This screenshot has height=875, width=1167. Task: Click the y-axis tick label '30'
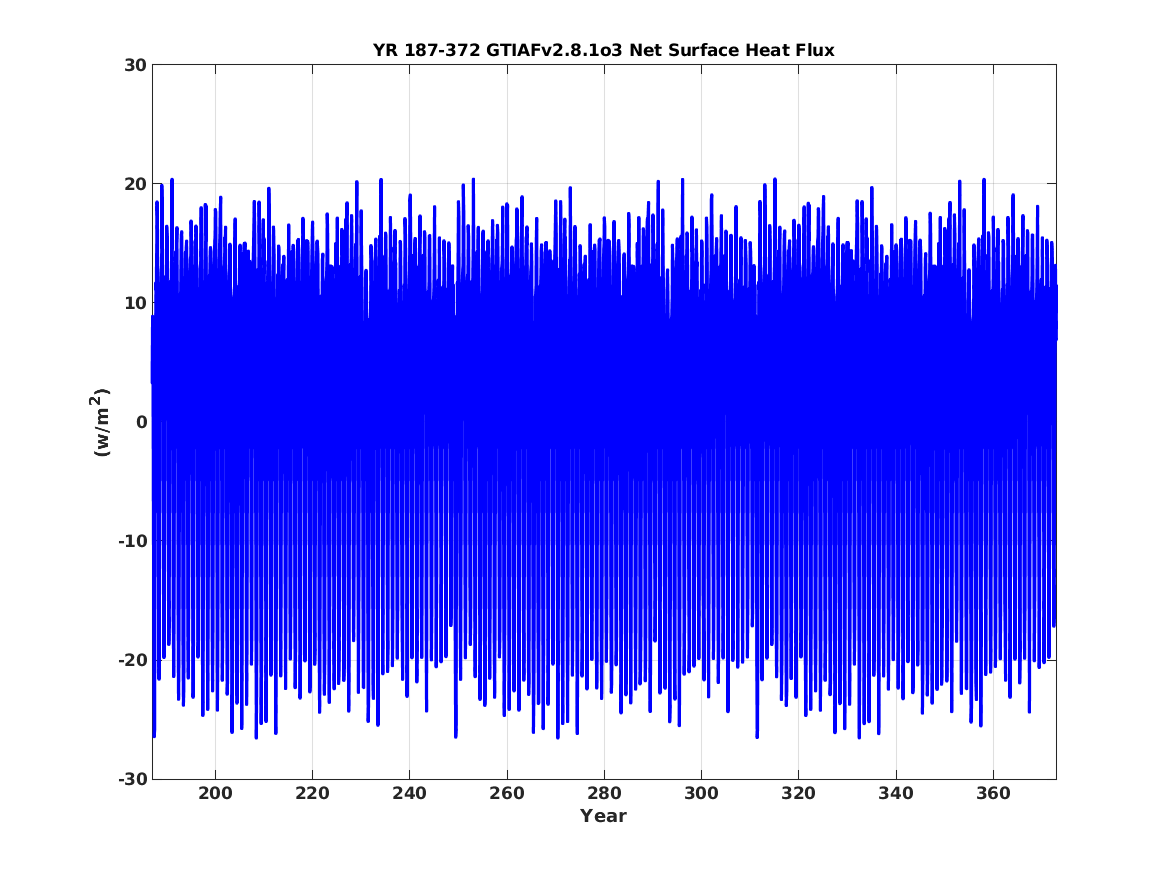(x=135, y=65)
